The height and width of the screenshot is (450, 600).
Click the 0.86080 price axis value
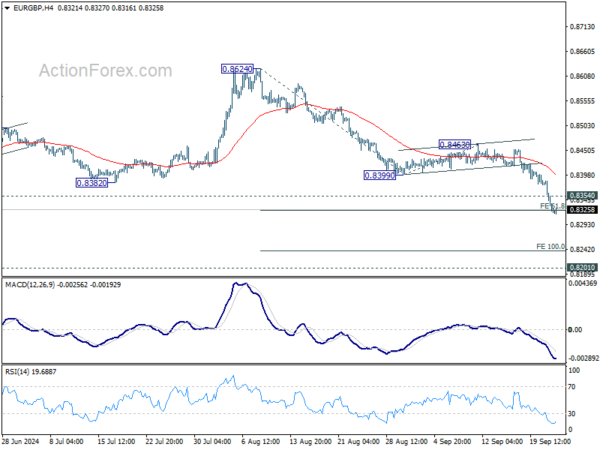[582, 76]
